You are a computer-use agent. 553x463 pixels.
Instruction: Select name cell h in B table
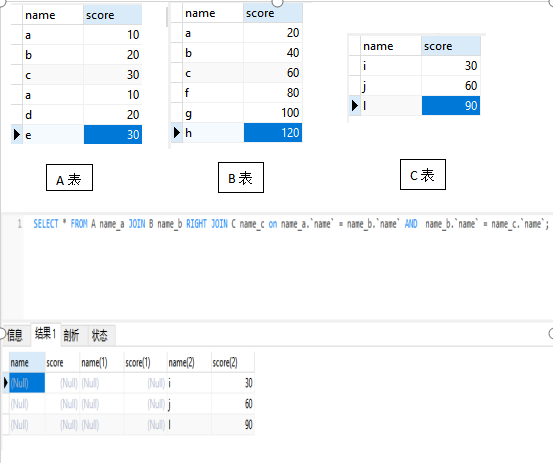(213, 133)
